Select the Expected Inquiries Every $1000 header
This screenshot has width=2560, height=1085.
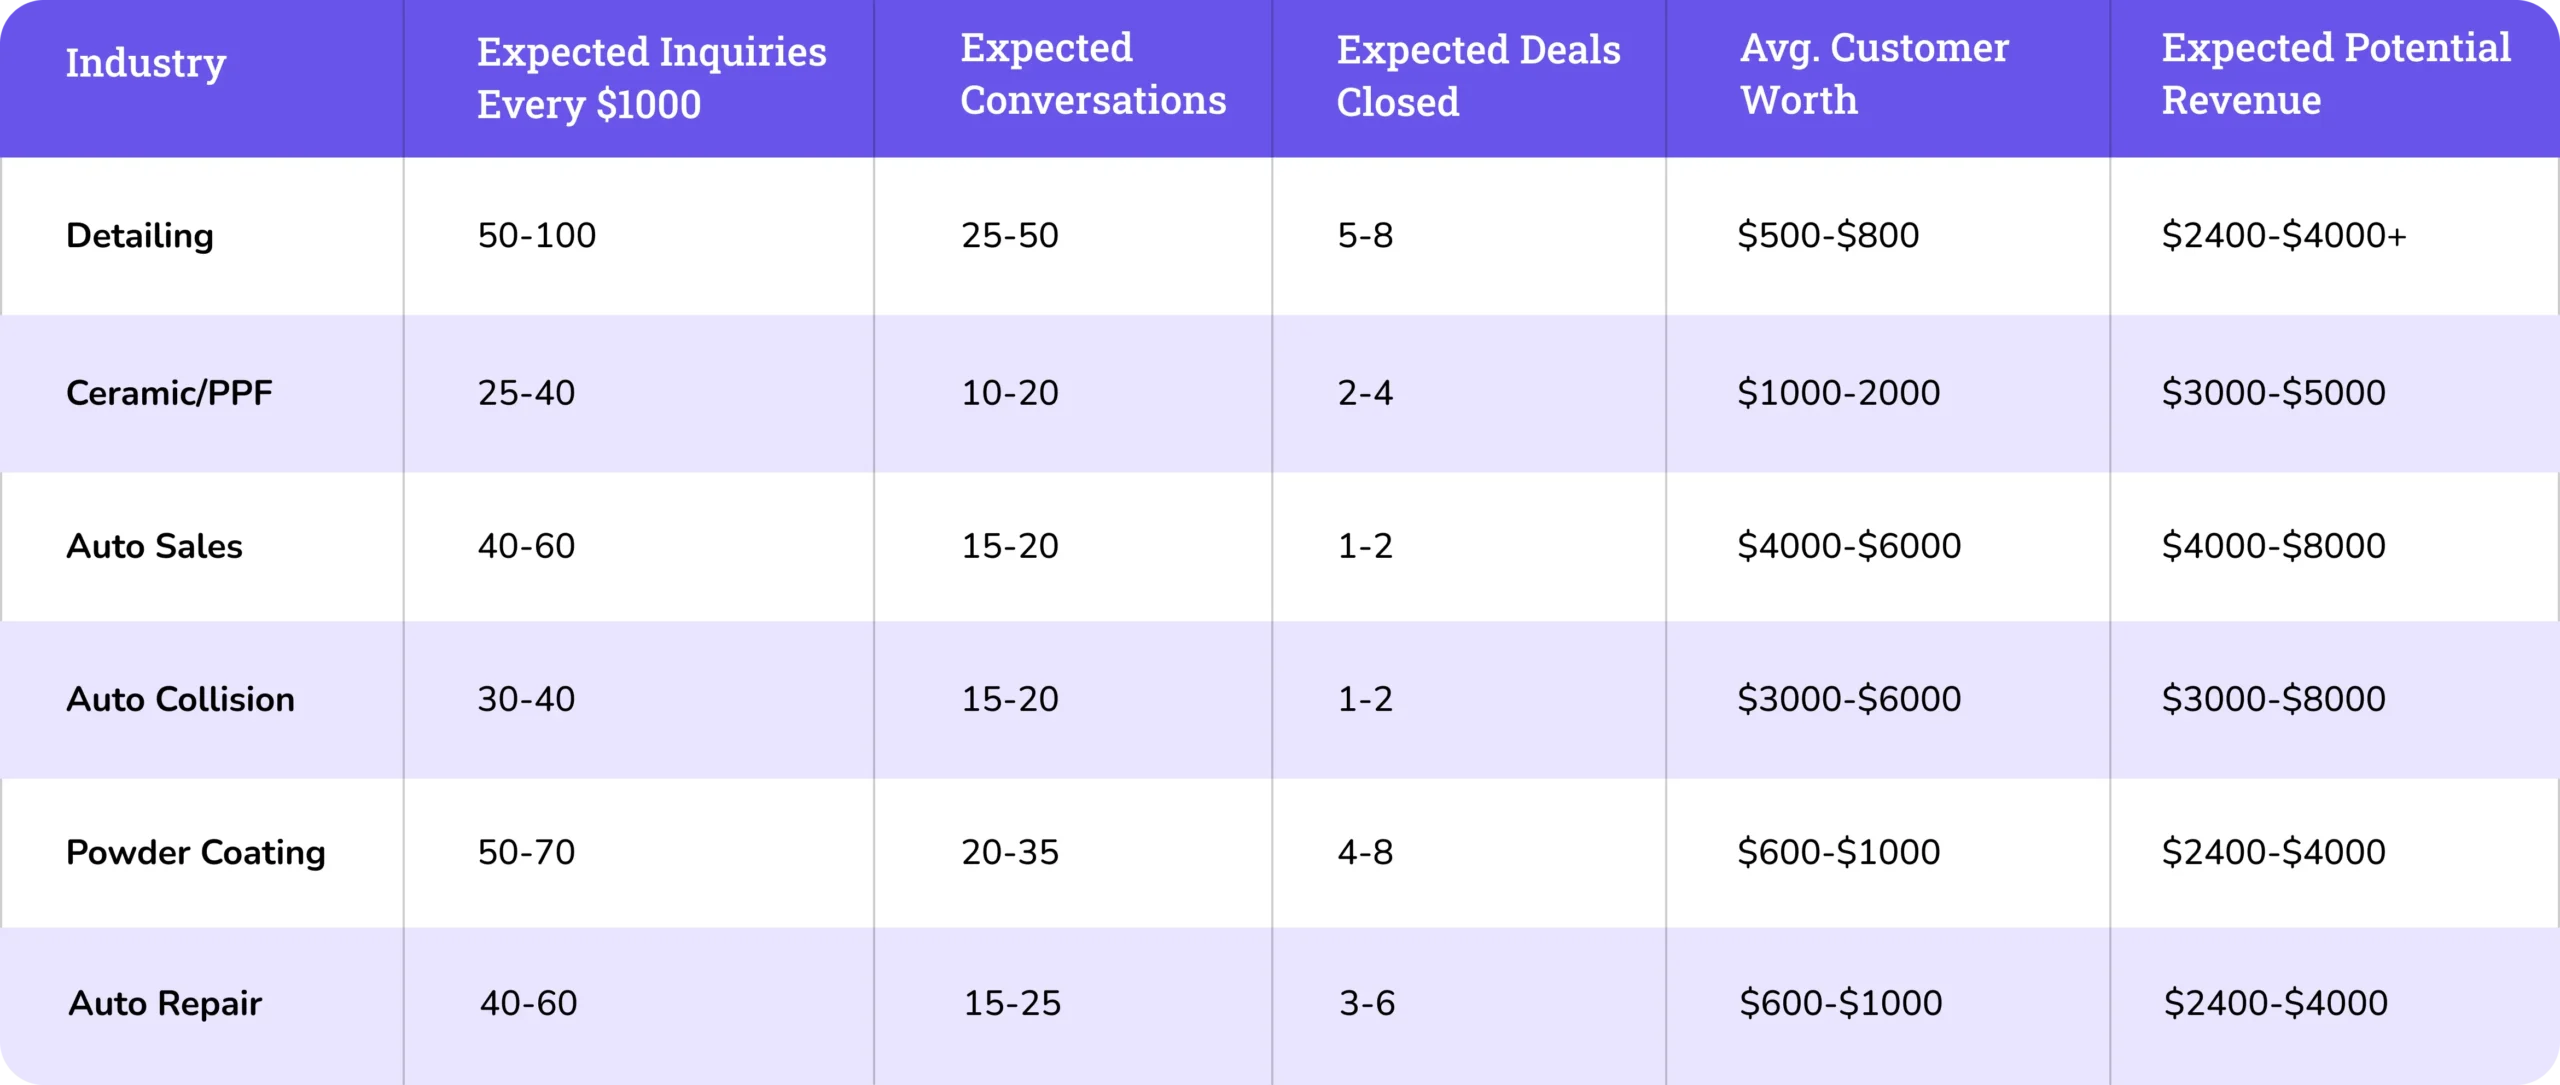point(651,78)
